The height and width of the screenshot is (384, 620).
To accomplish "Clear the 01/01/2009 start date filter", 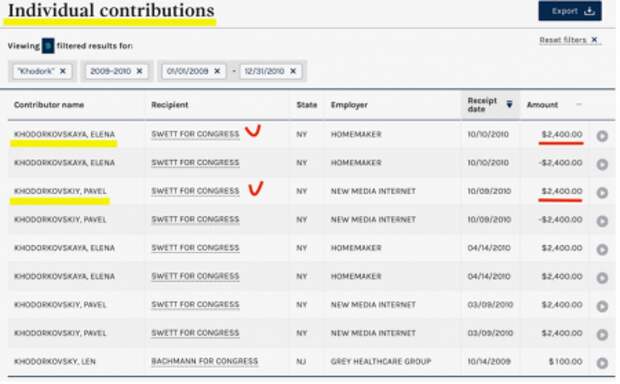I will (x=217, y=71).
